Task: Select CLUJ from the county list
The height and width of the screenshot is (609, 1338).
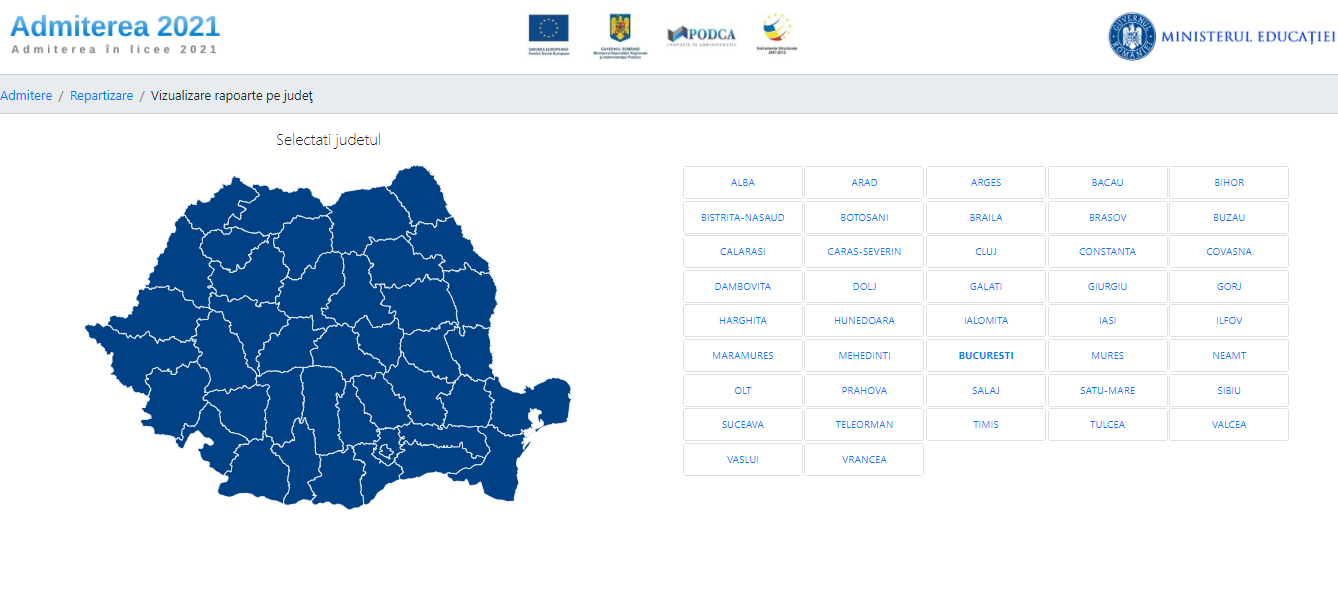Action: tap(986, 252)
